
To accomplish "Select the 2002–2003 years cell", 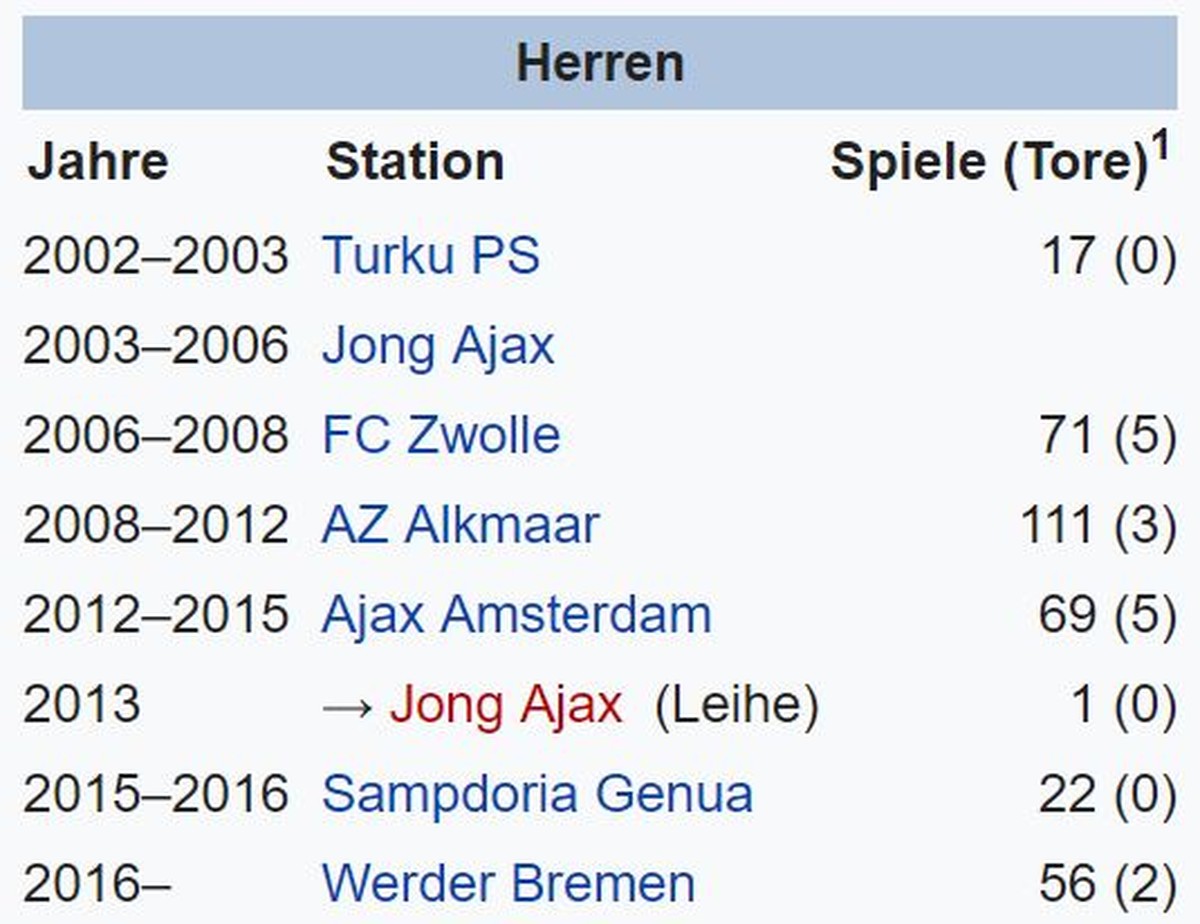I will pyautogui.click(x=155, y=255).
